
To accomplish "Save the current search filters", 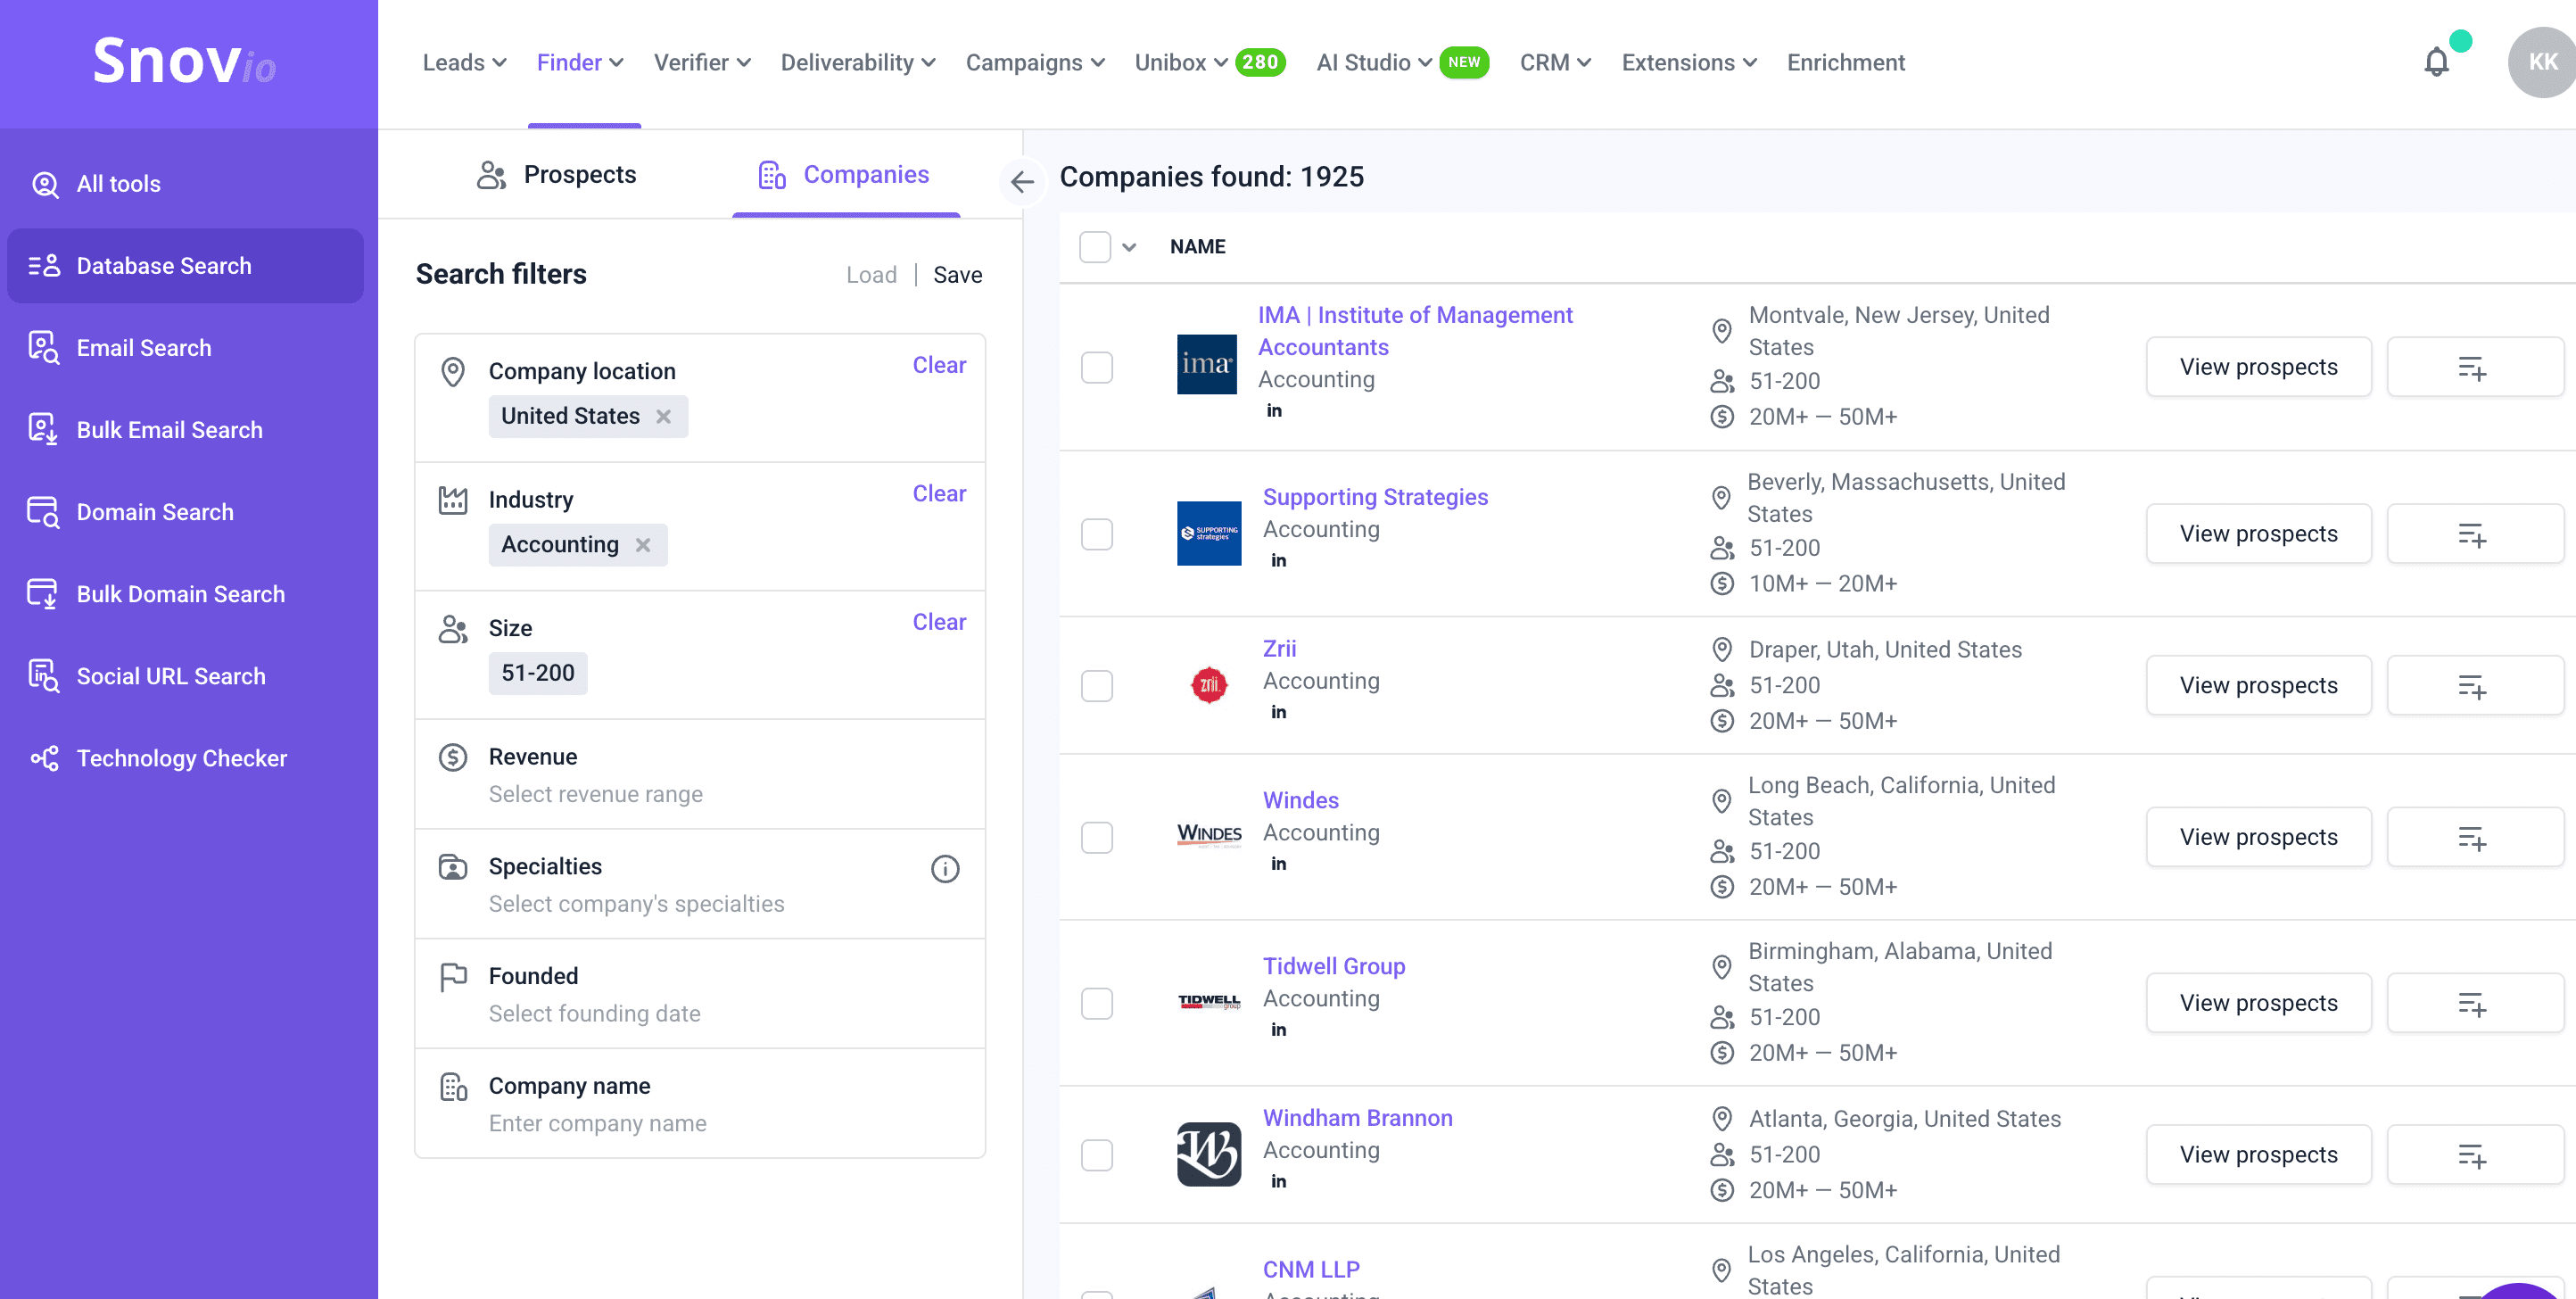I will [x=957, y=275].
